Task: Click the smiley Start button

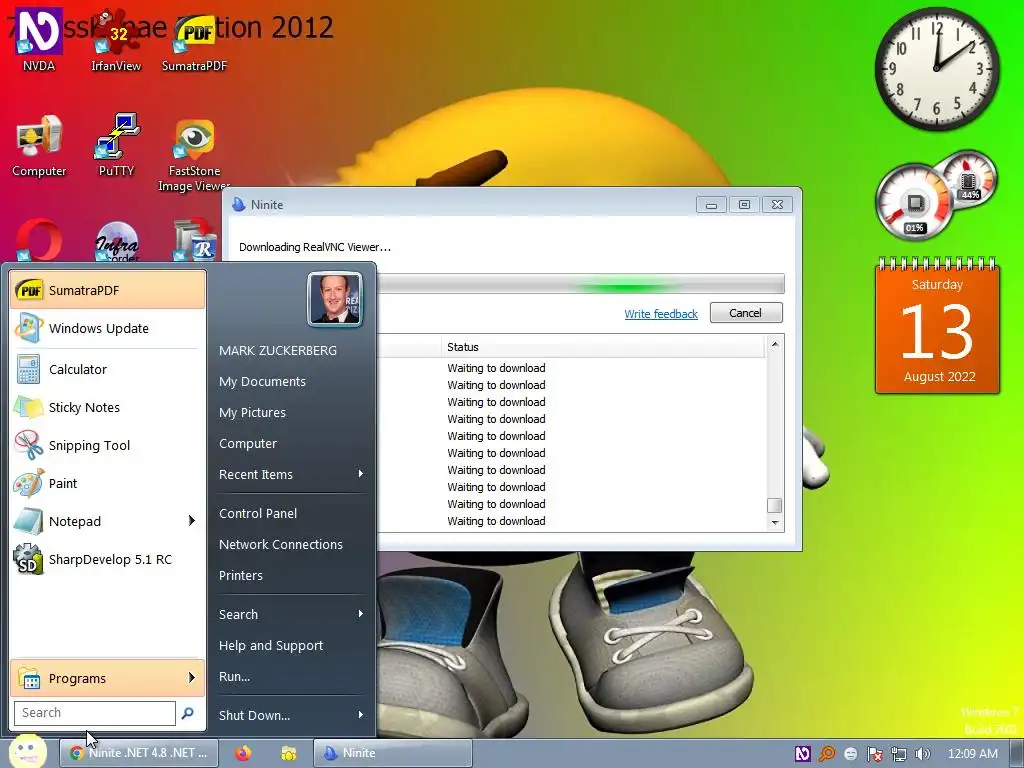Action: [x=27, y=751]
